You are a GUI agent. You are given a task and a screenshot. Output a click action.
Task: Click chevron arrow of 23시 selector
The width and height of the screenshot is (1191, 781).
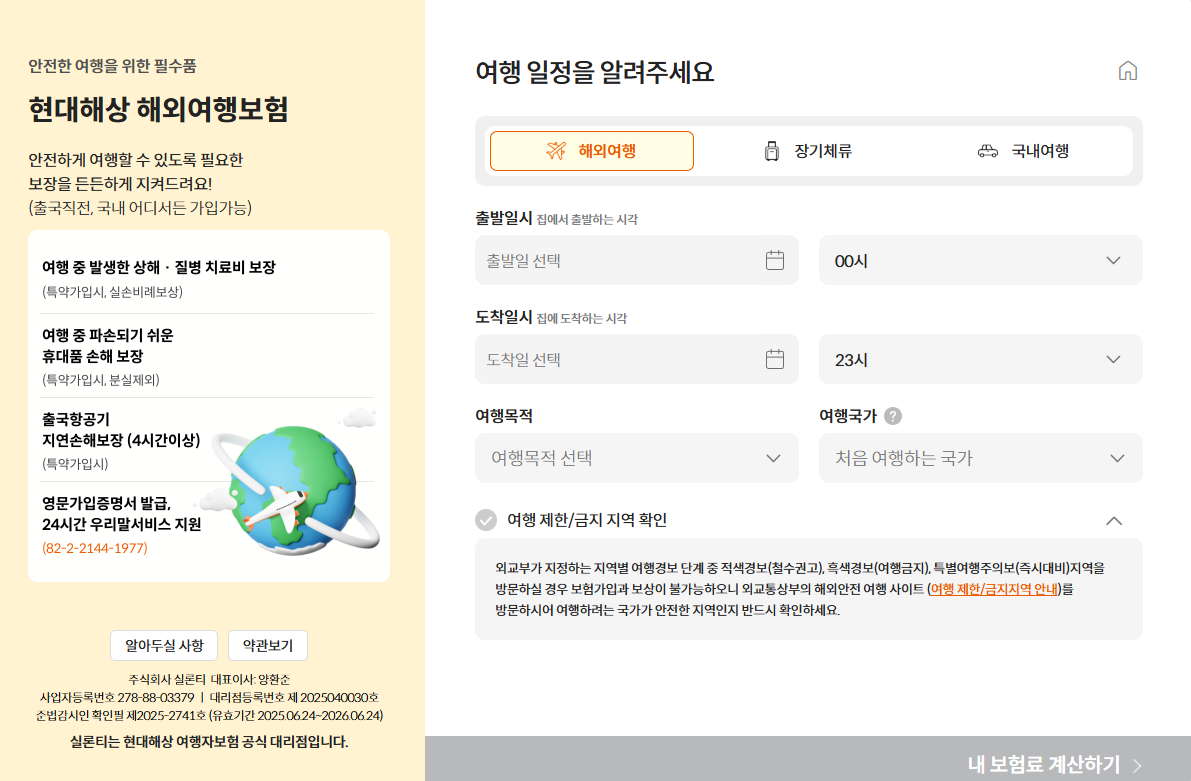point(1114,359)
